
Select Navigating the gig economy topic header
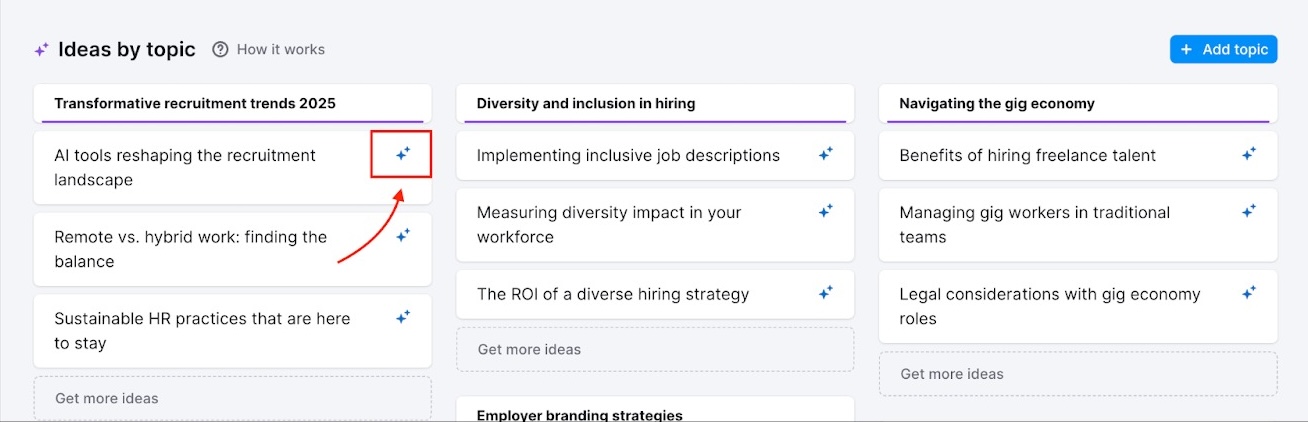tap(997, 103)
